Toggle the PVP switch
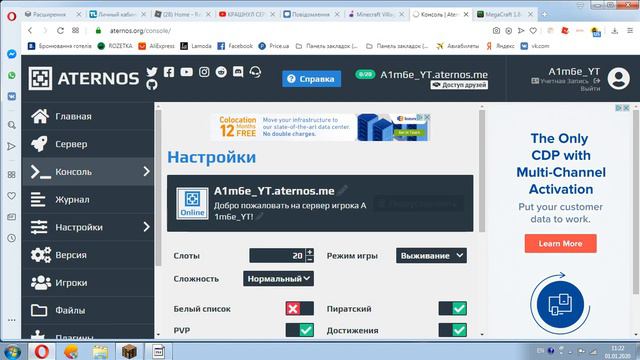This screenshot has width=640, height=360. click(300, 330)
